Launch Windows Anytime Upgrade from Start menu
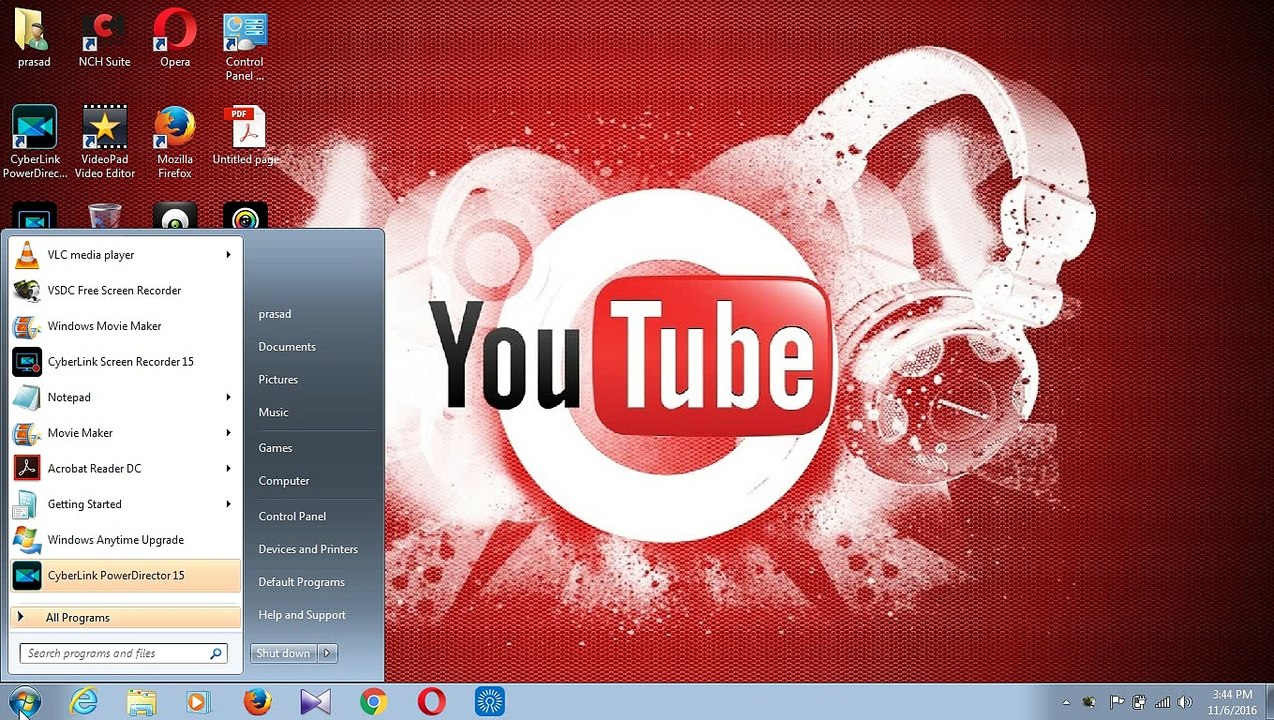The height and width of the screenshot is (720, 1274). tap(125, 540)
